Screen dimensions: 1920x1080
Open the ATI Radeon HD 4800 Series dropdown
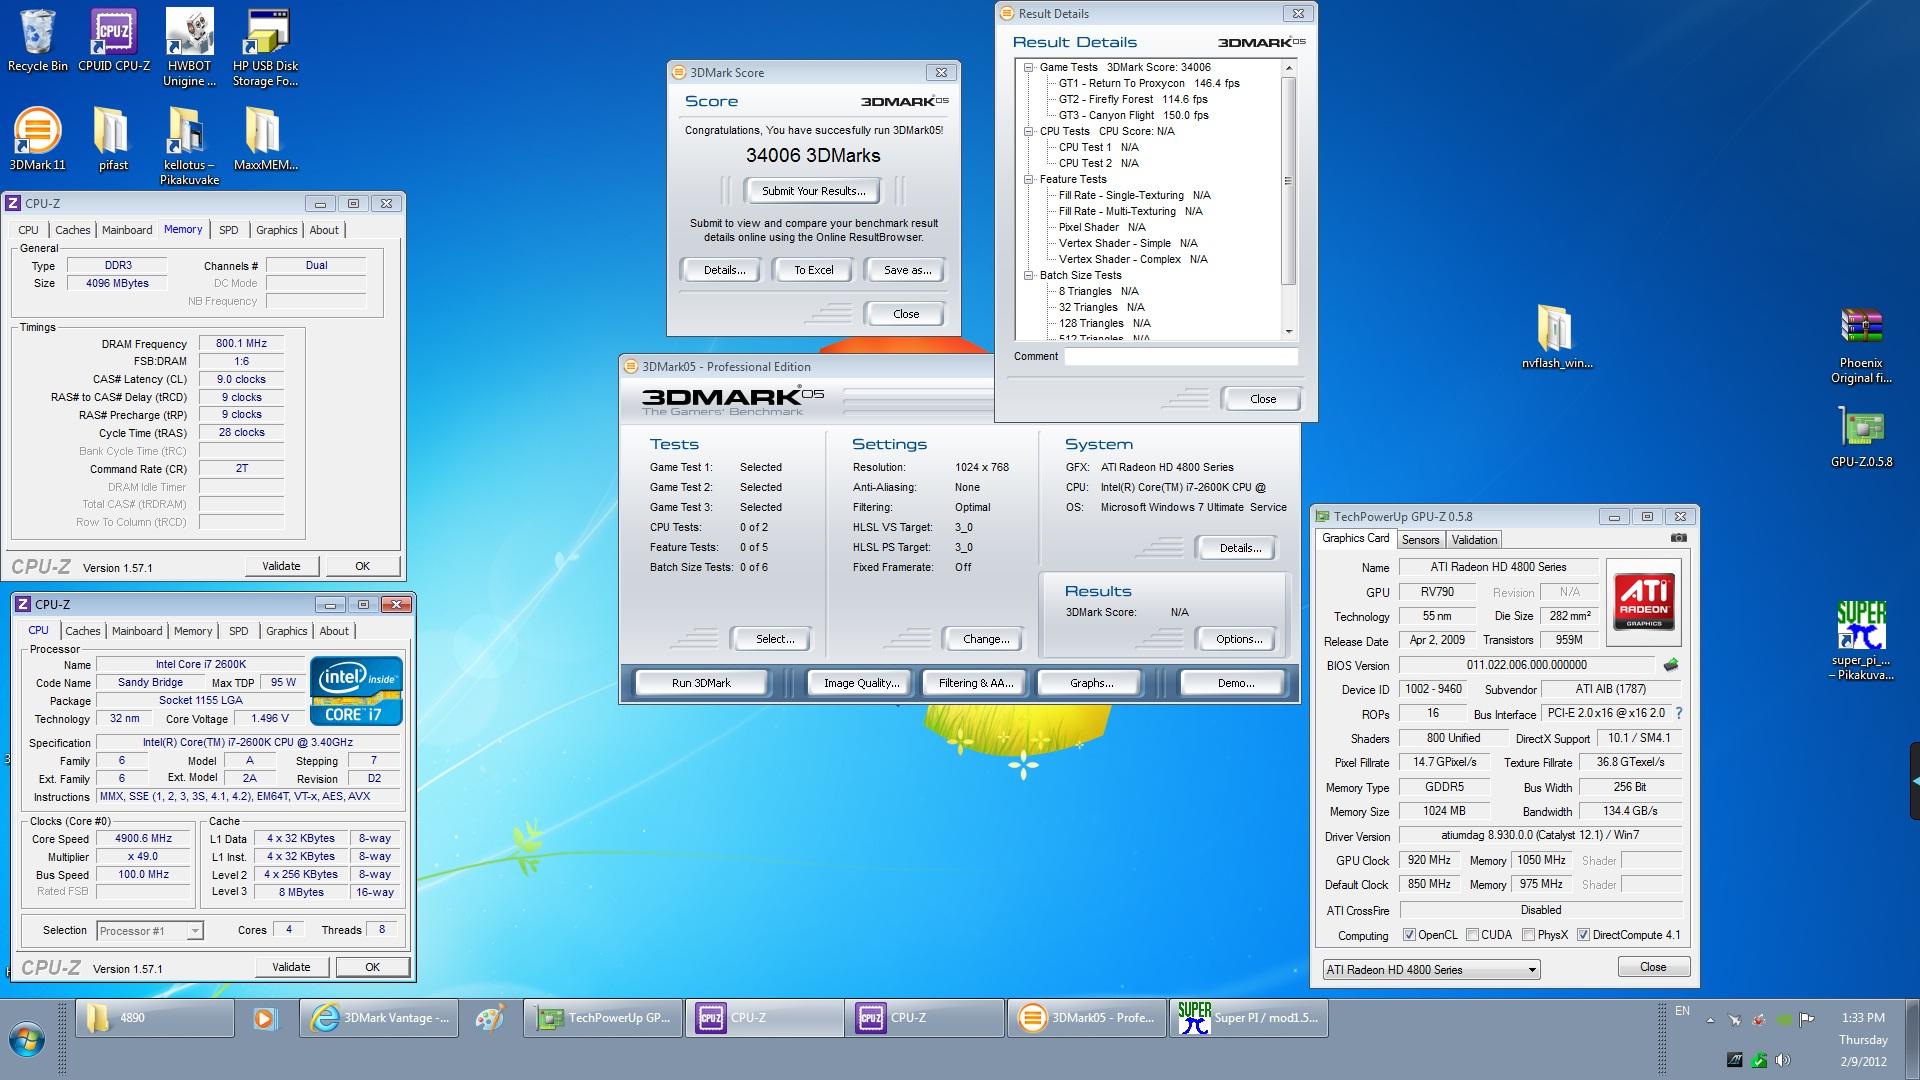click(1431, 970)
